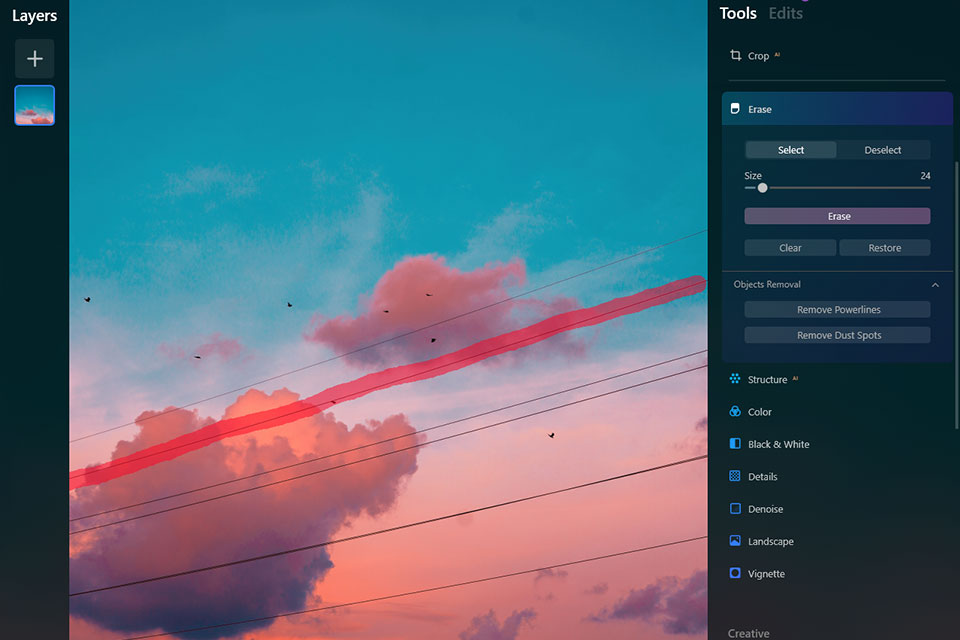Screen dimensions: 960x640
Task: Open the Black & White label
Action: [778, 445]
